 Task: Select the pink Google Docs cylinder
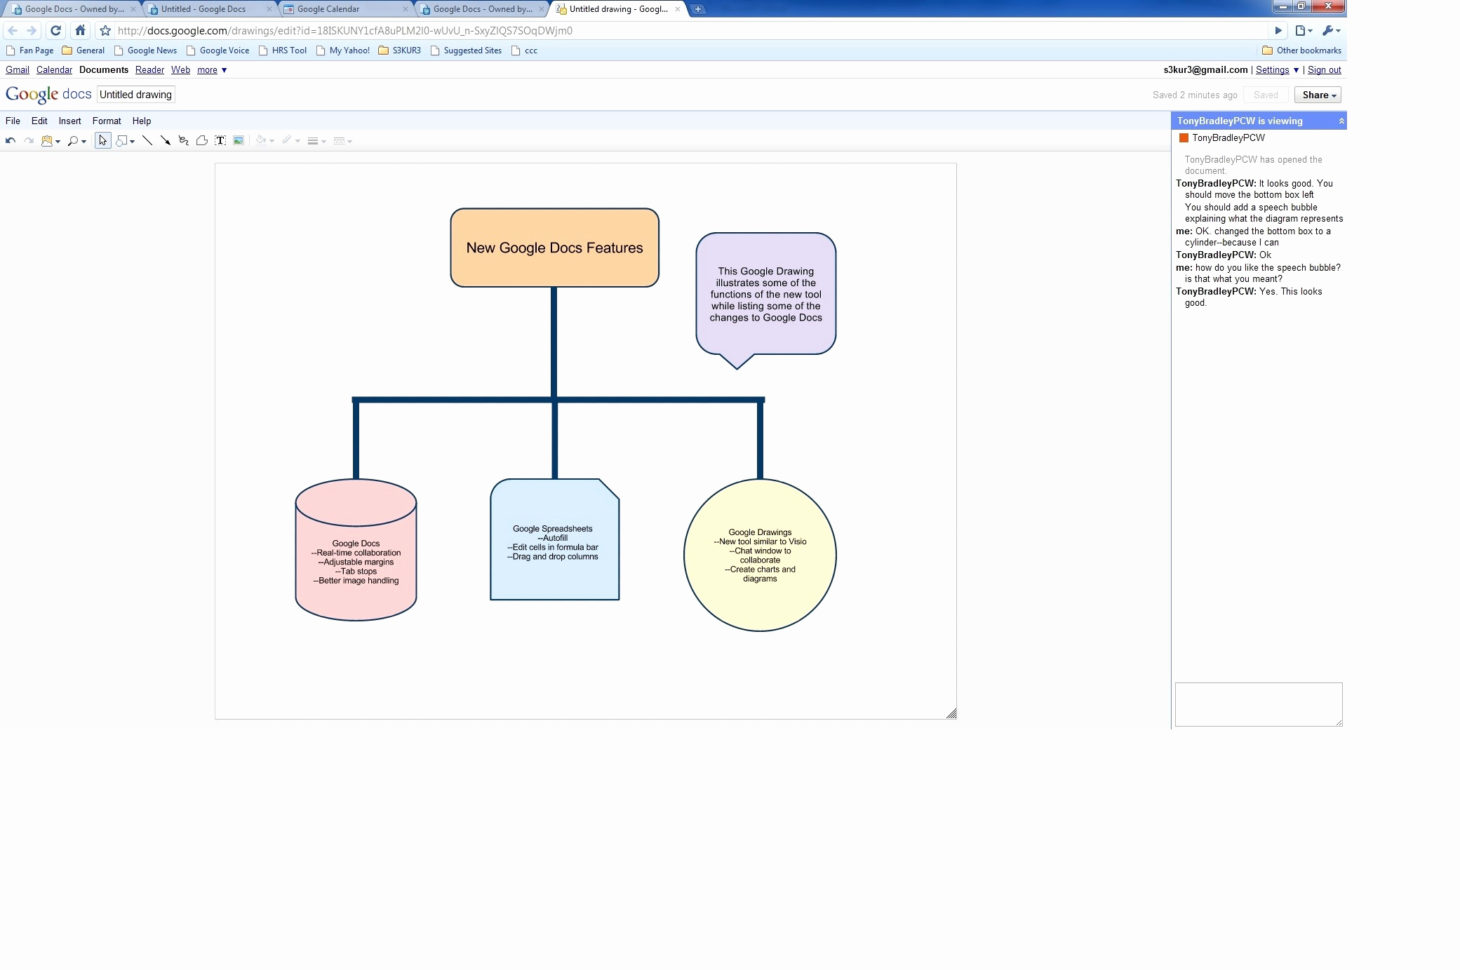click(x=356, y=550)
